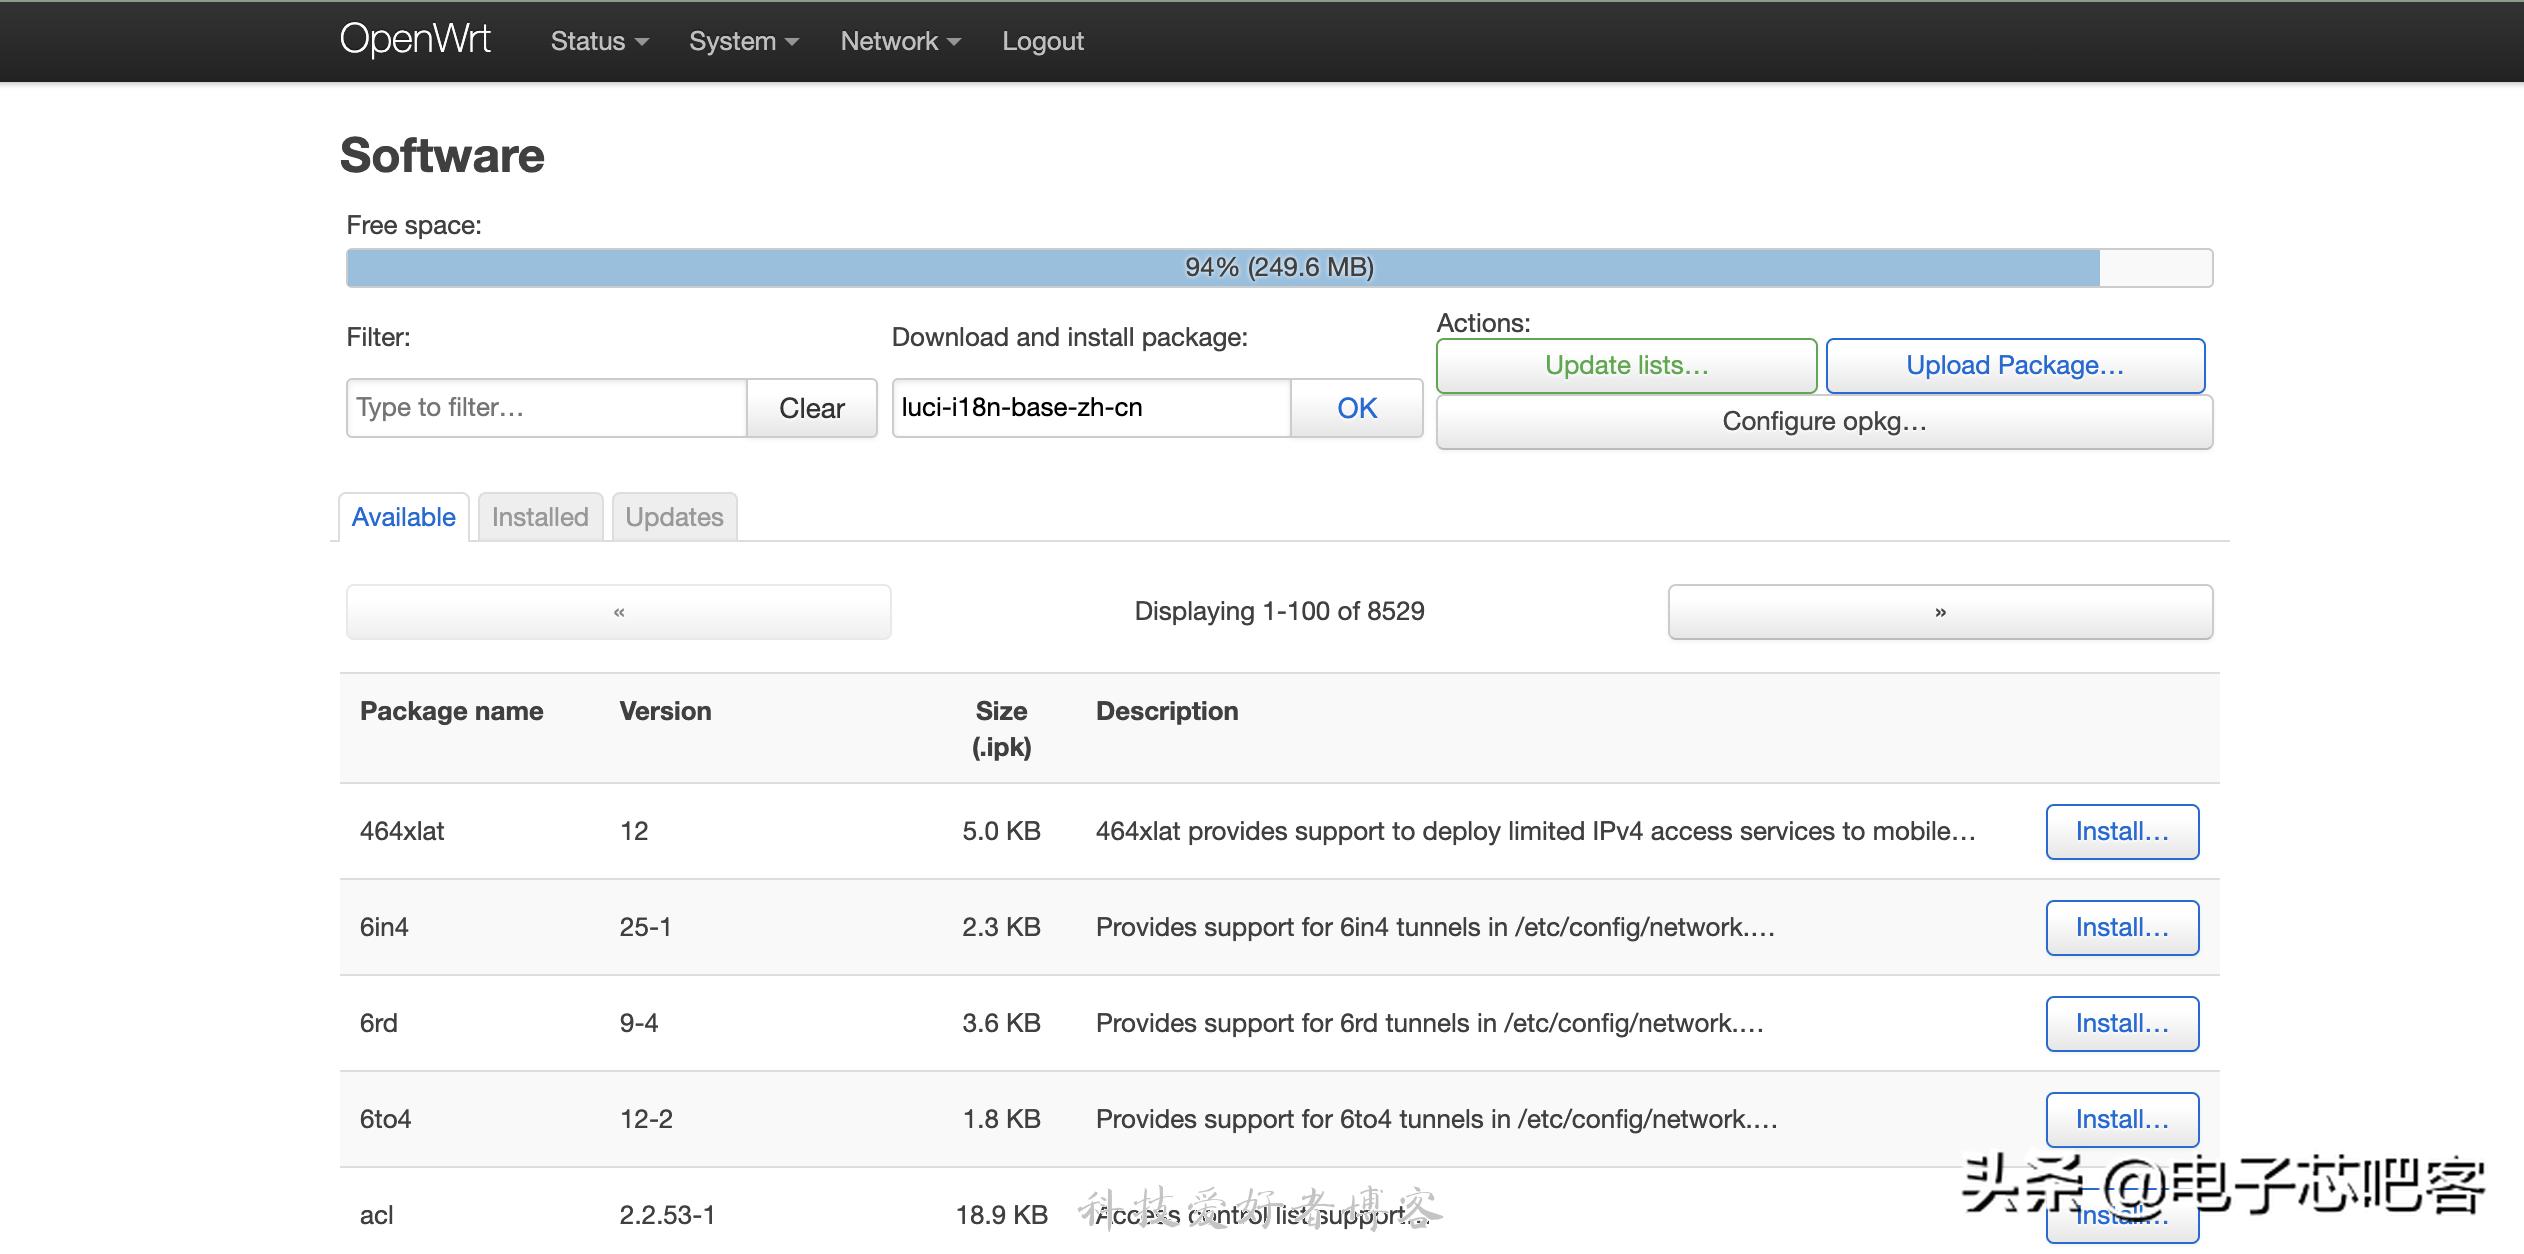Expand the System dropdown menu

click(743, 41)
